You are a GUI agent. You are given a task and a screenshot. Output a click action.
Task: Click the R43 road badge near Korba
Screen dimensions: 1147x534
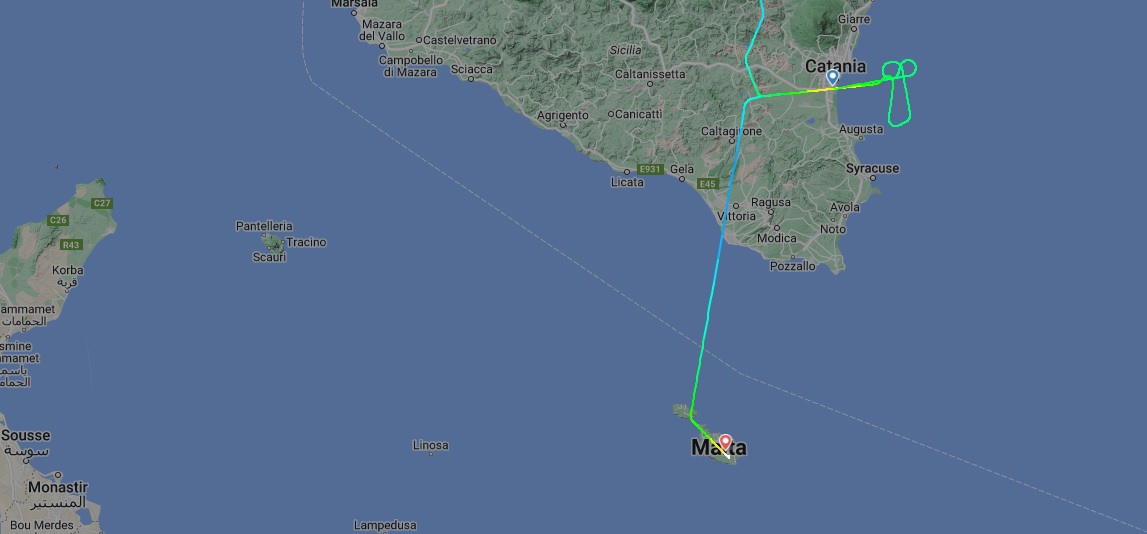tap(71, 245)
